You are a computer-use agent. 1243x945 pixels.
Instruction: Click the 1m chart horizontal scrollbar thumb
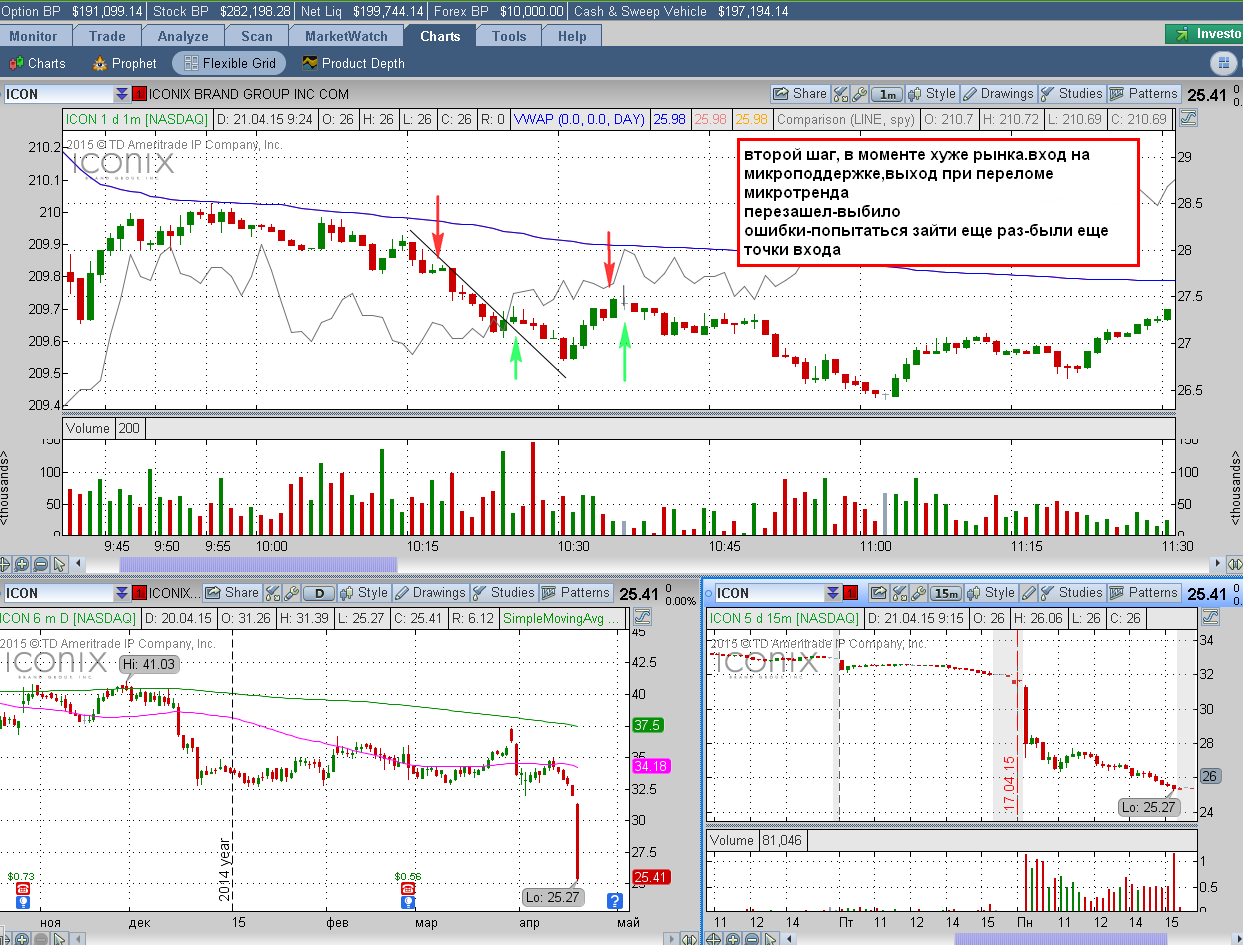coord(258,564)
